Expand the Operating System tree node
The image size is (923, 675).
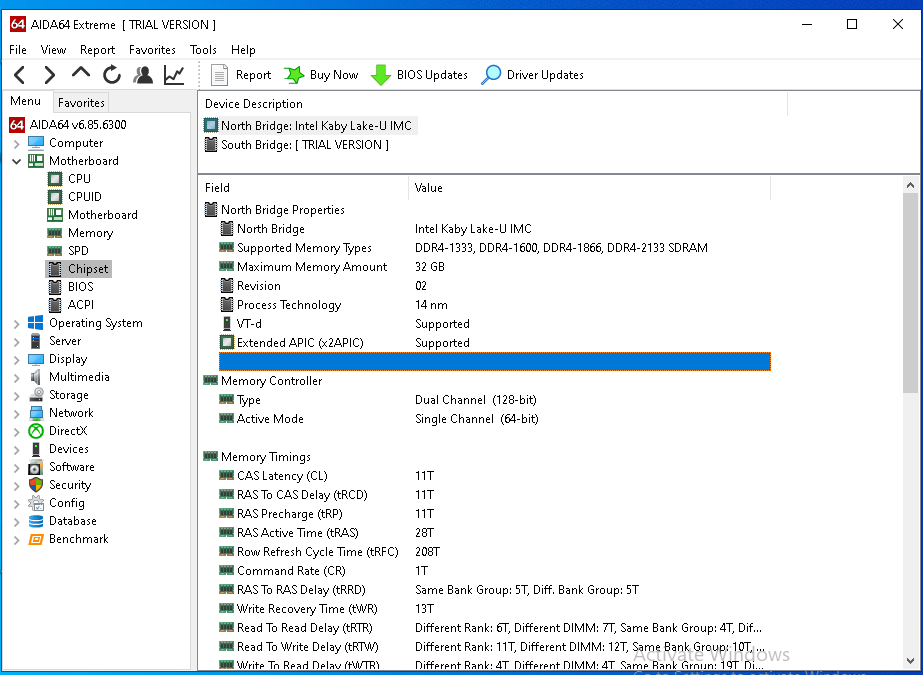[16, 324]
